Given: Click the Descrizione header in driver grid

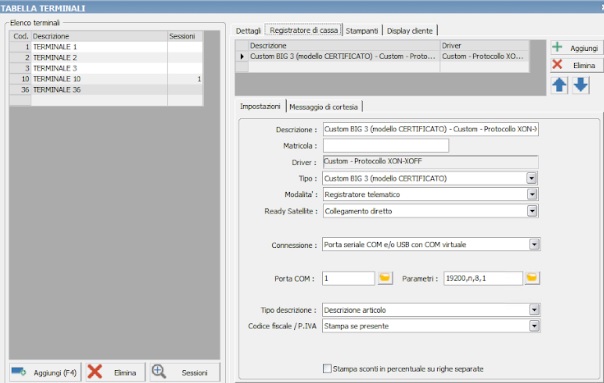Looking at the screenshot, I should point(344,45).
